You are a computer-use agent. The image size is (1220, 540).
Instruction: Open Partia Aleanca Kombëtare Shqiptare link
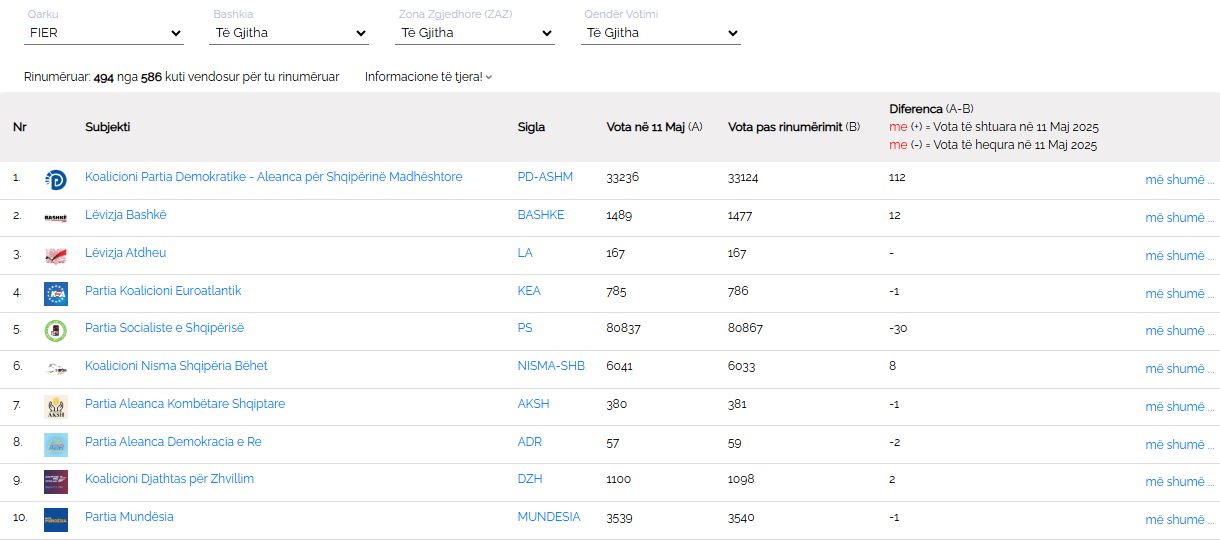click(x=185, y=404)
